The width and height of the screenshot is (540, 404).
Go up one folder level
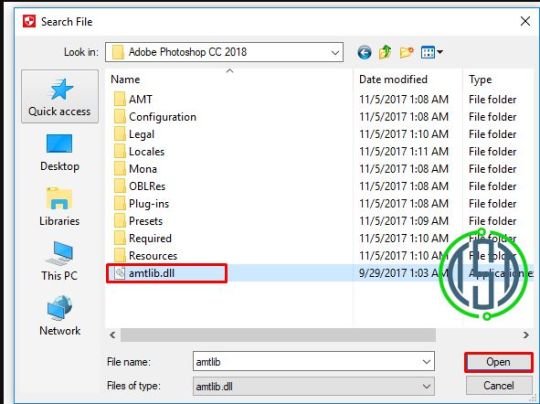(385, 52)
